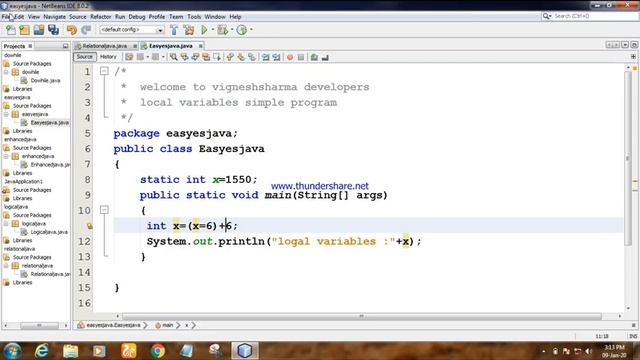Toggle Highlight Search in editor toolbar

click(206, 57)
